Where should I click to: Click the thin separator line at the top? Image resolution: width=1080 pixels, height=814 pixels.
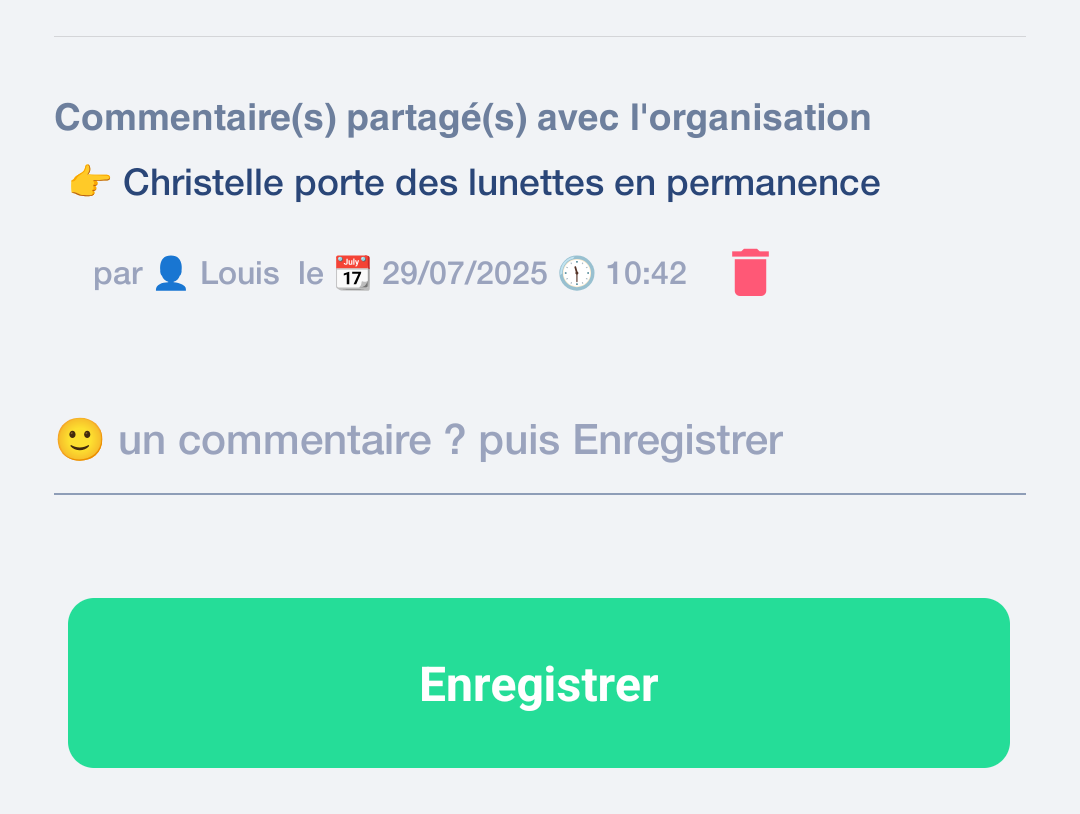[x=540, y=37]
